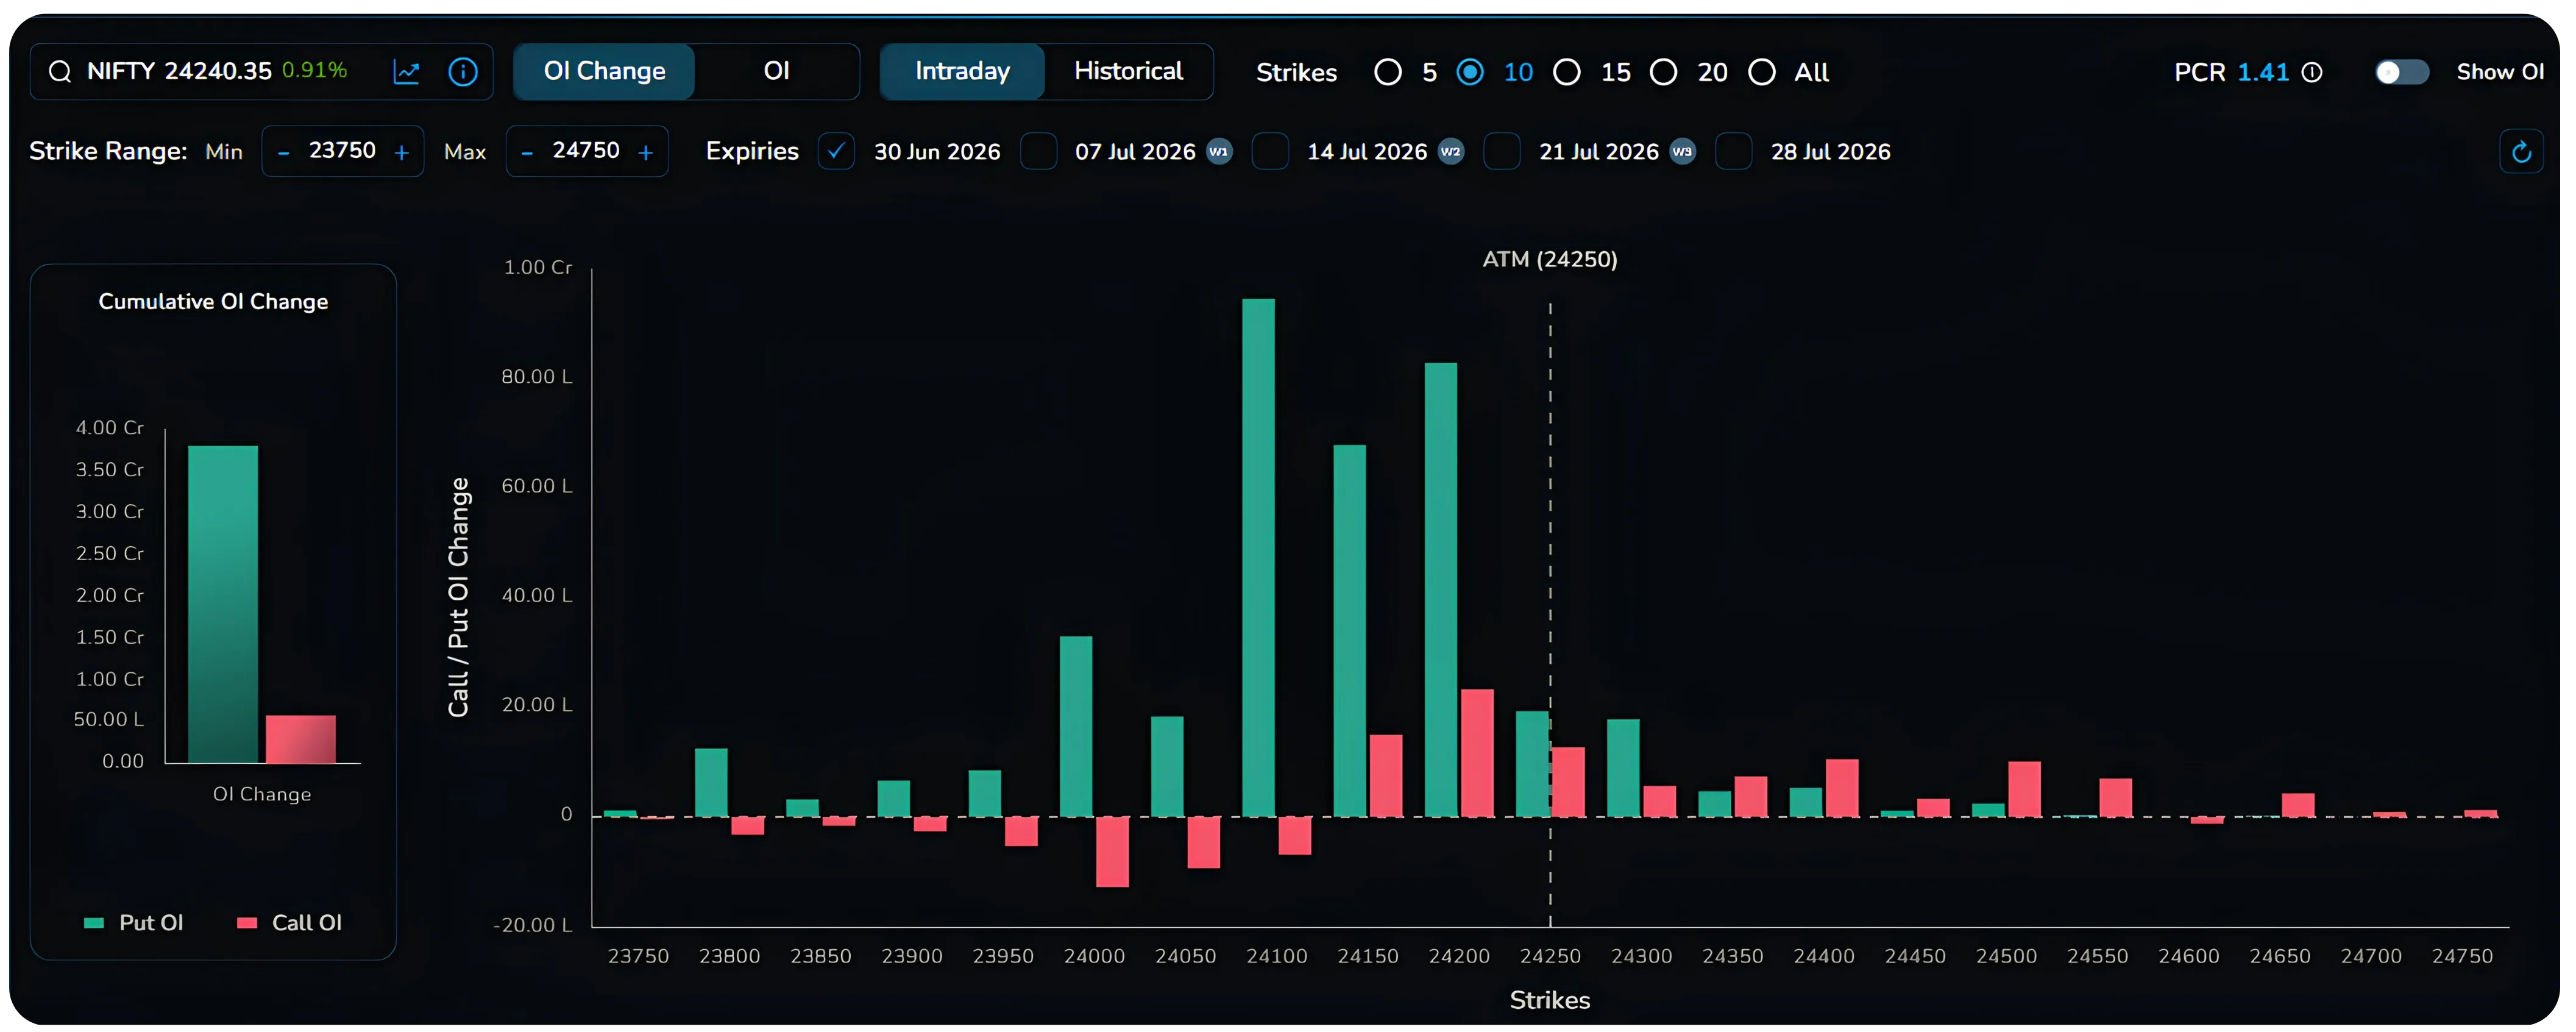
Task: Select the Historical tab
Action: (1128, 72)
